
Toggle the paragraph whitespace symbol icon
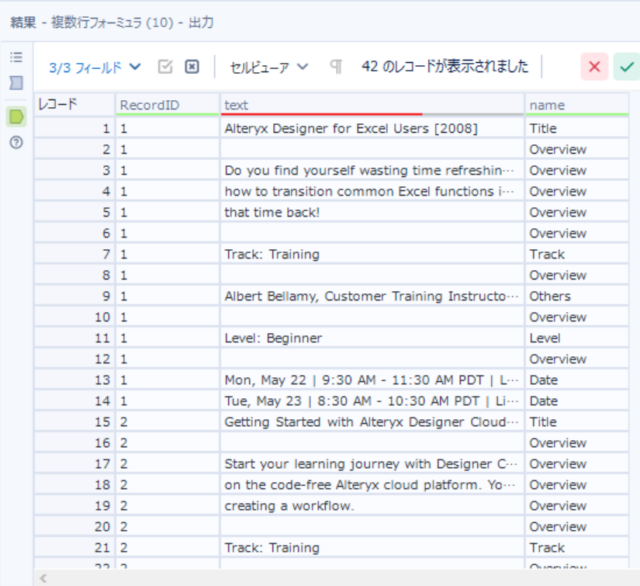tap(336, 67)
